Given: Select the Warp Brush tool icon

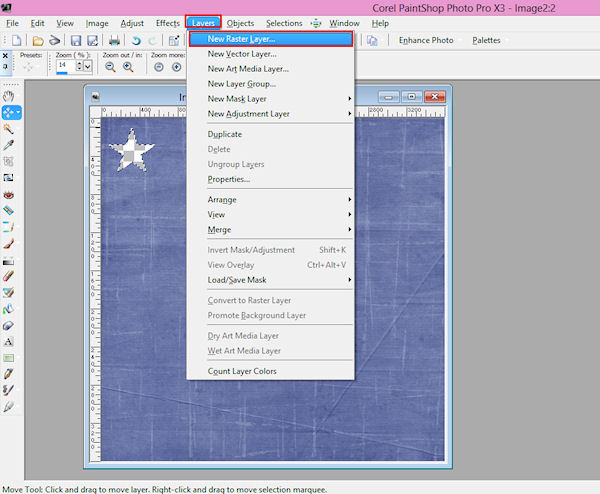Looking at the screenshot, I should [8, 390].
